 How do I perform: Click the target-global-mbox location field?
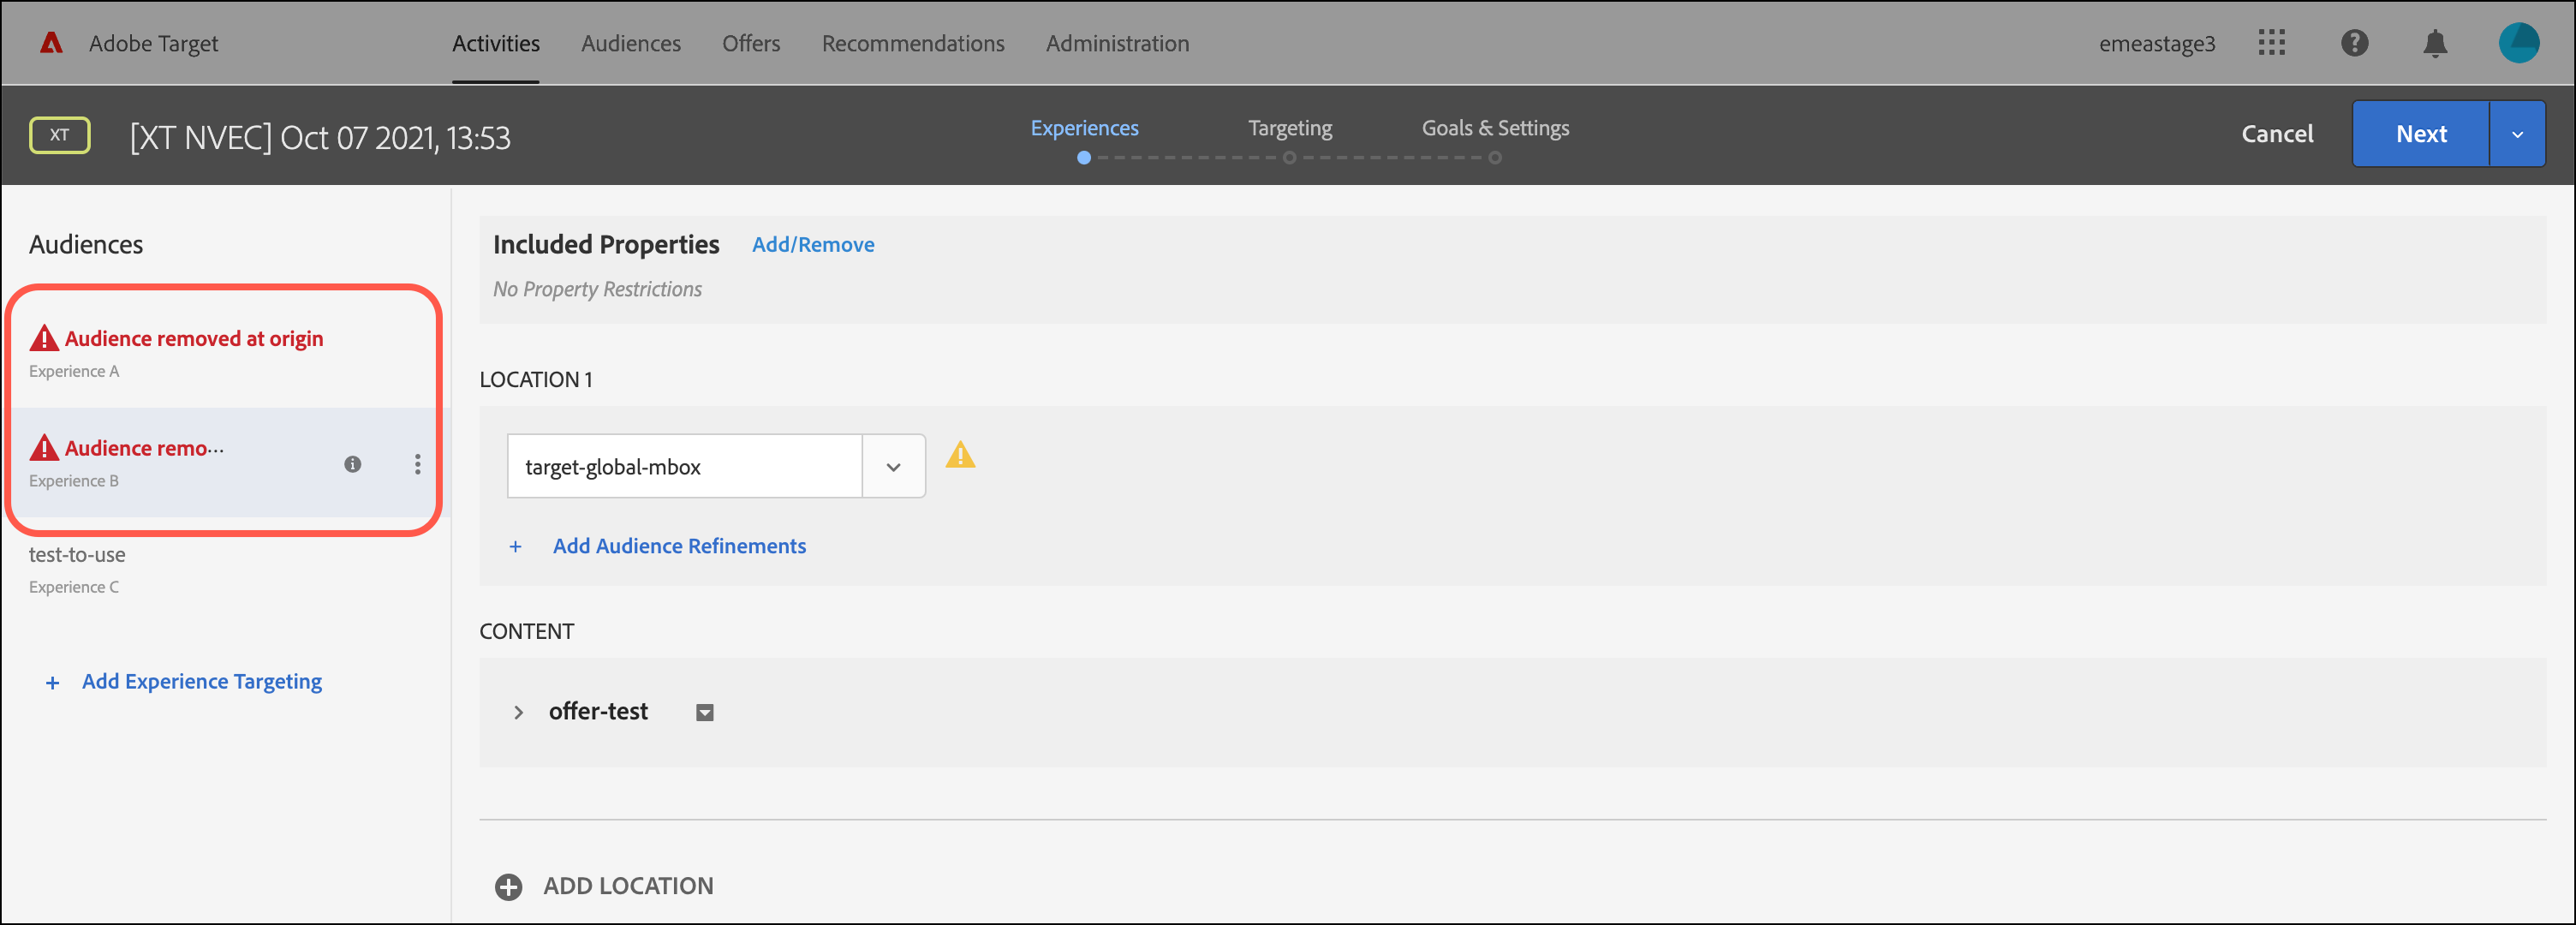click(x=684, y=466)
